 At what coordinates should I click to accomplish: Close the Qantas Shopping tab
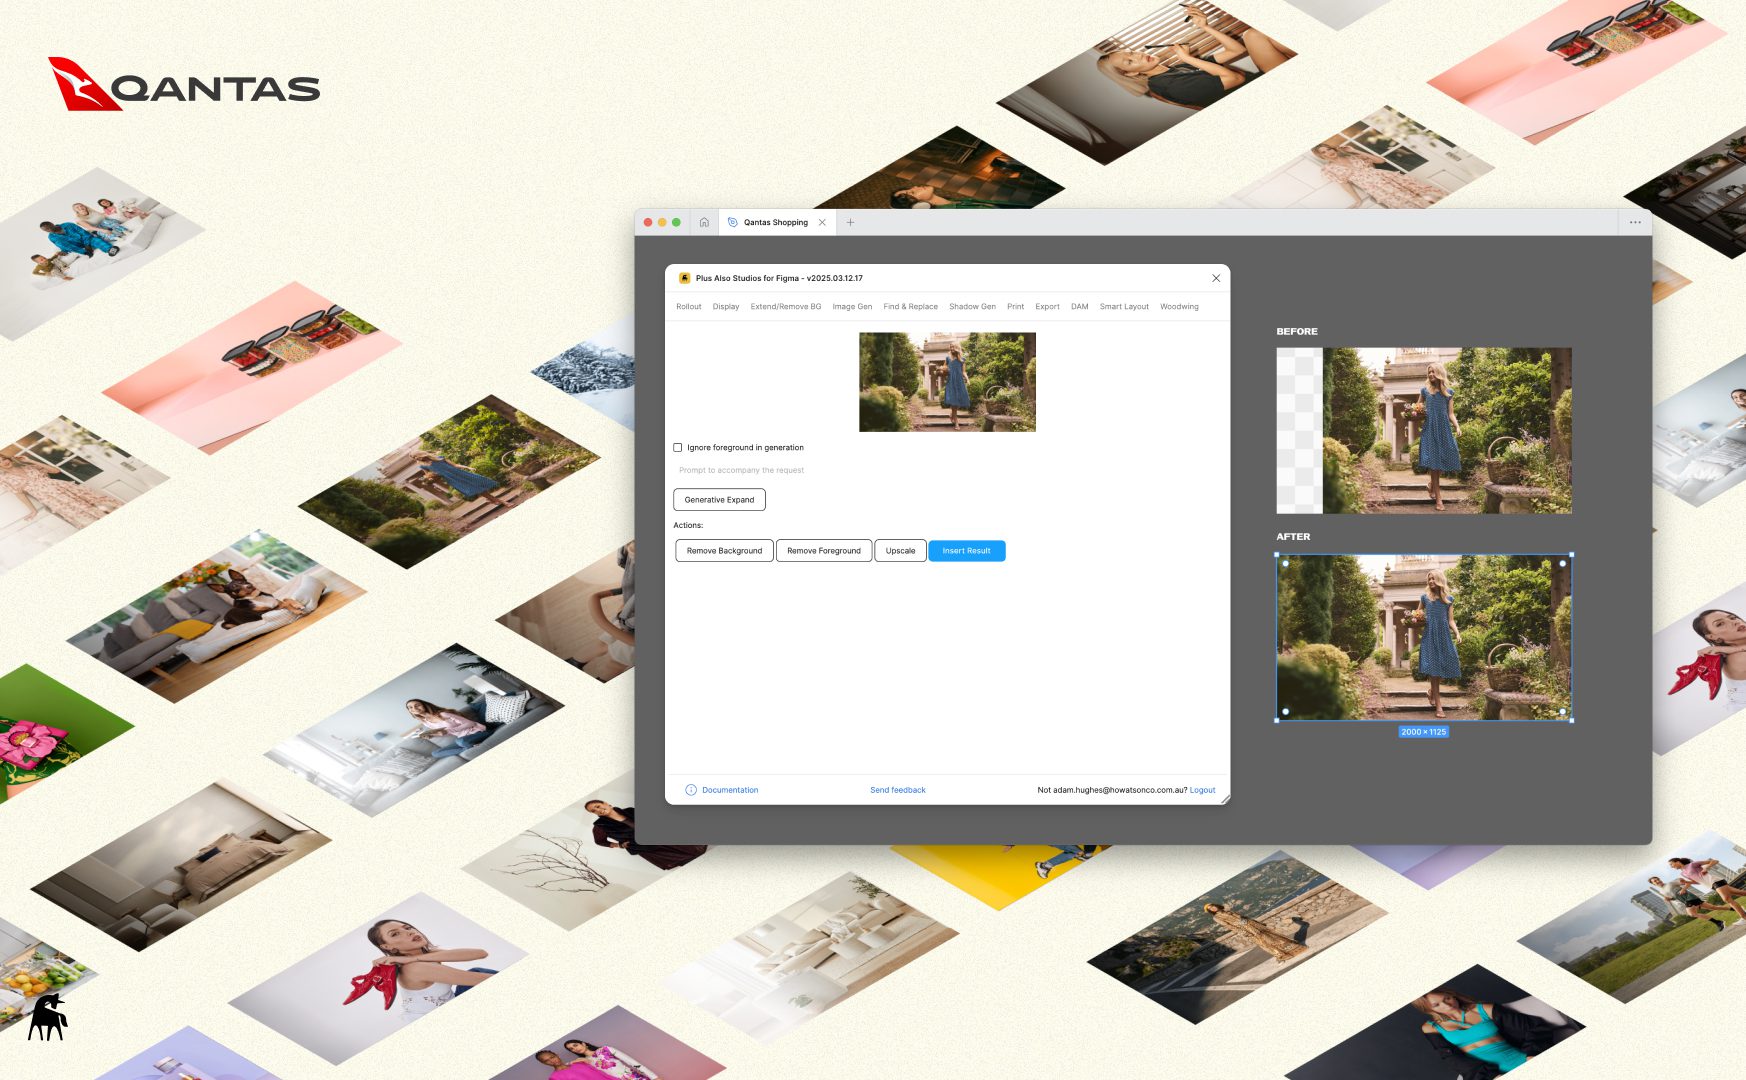pyautogui.click(x=822, y=222)
